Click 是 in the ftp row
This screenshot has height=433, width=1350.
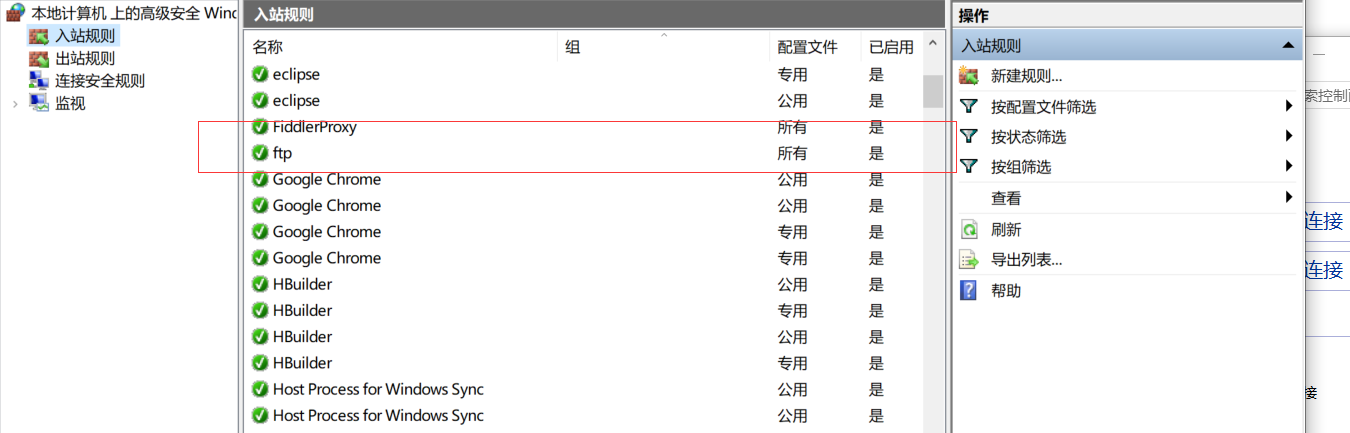click(877, 153)
